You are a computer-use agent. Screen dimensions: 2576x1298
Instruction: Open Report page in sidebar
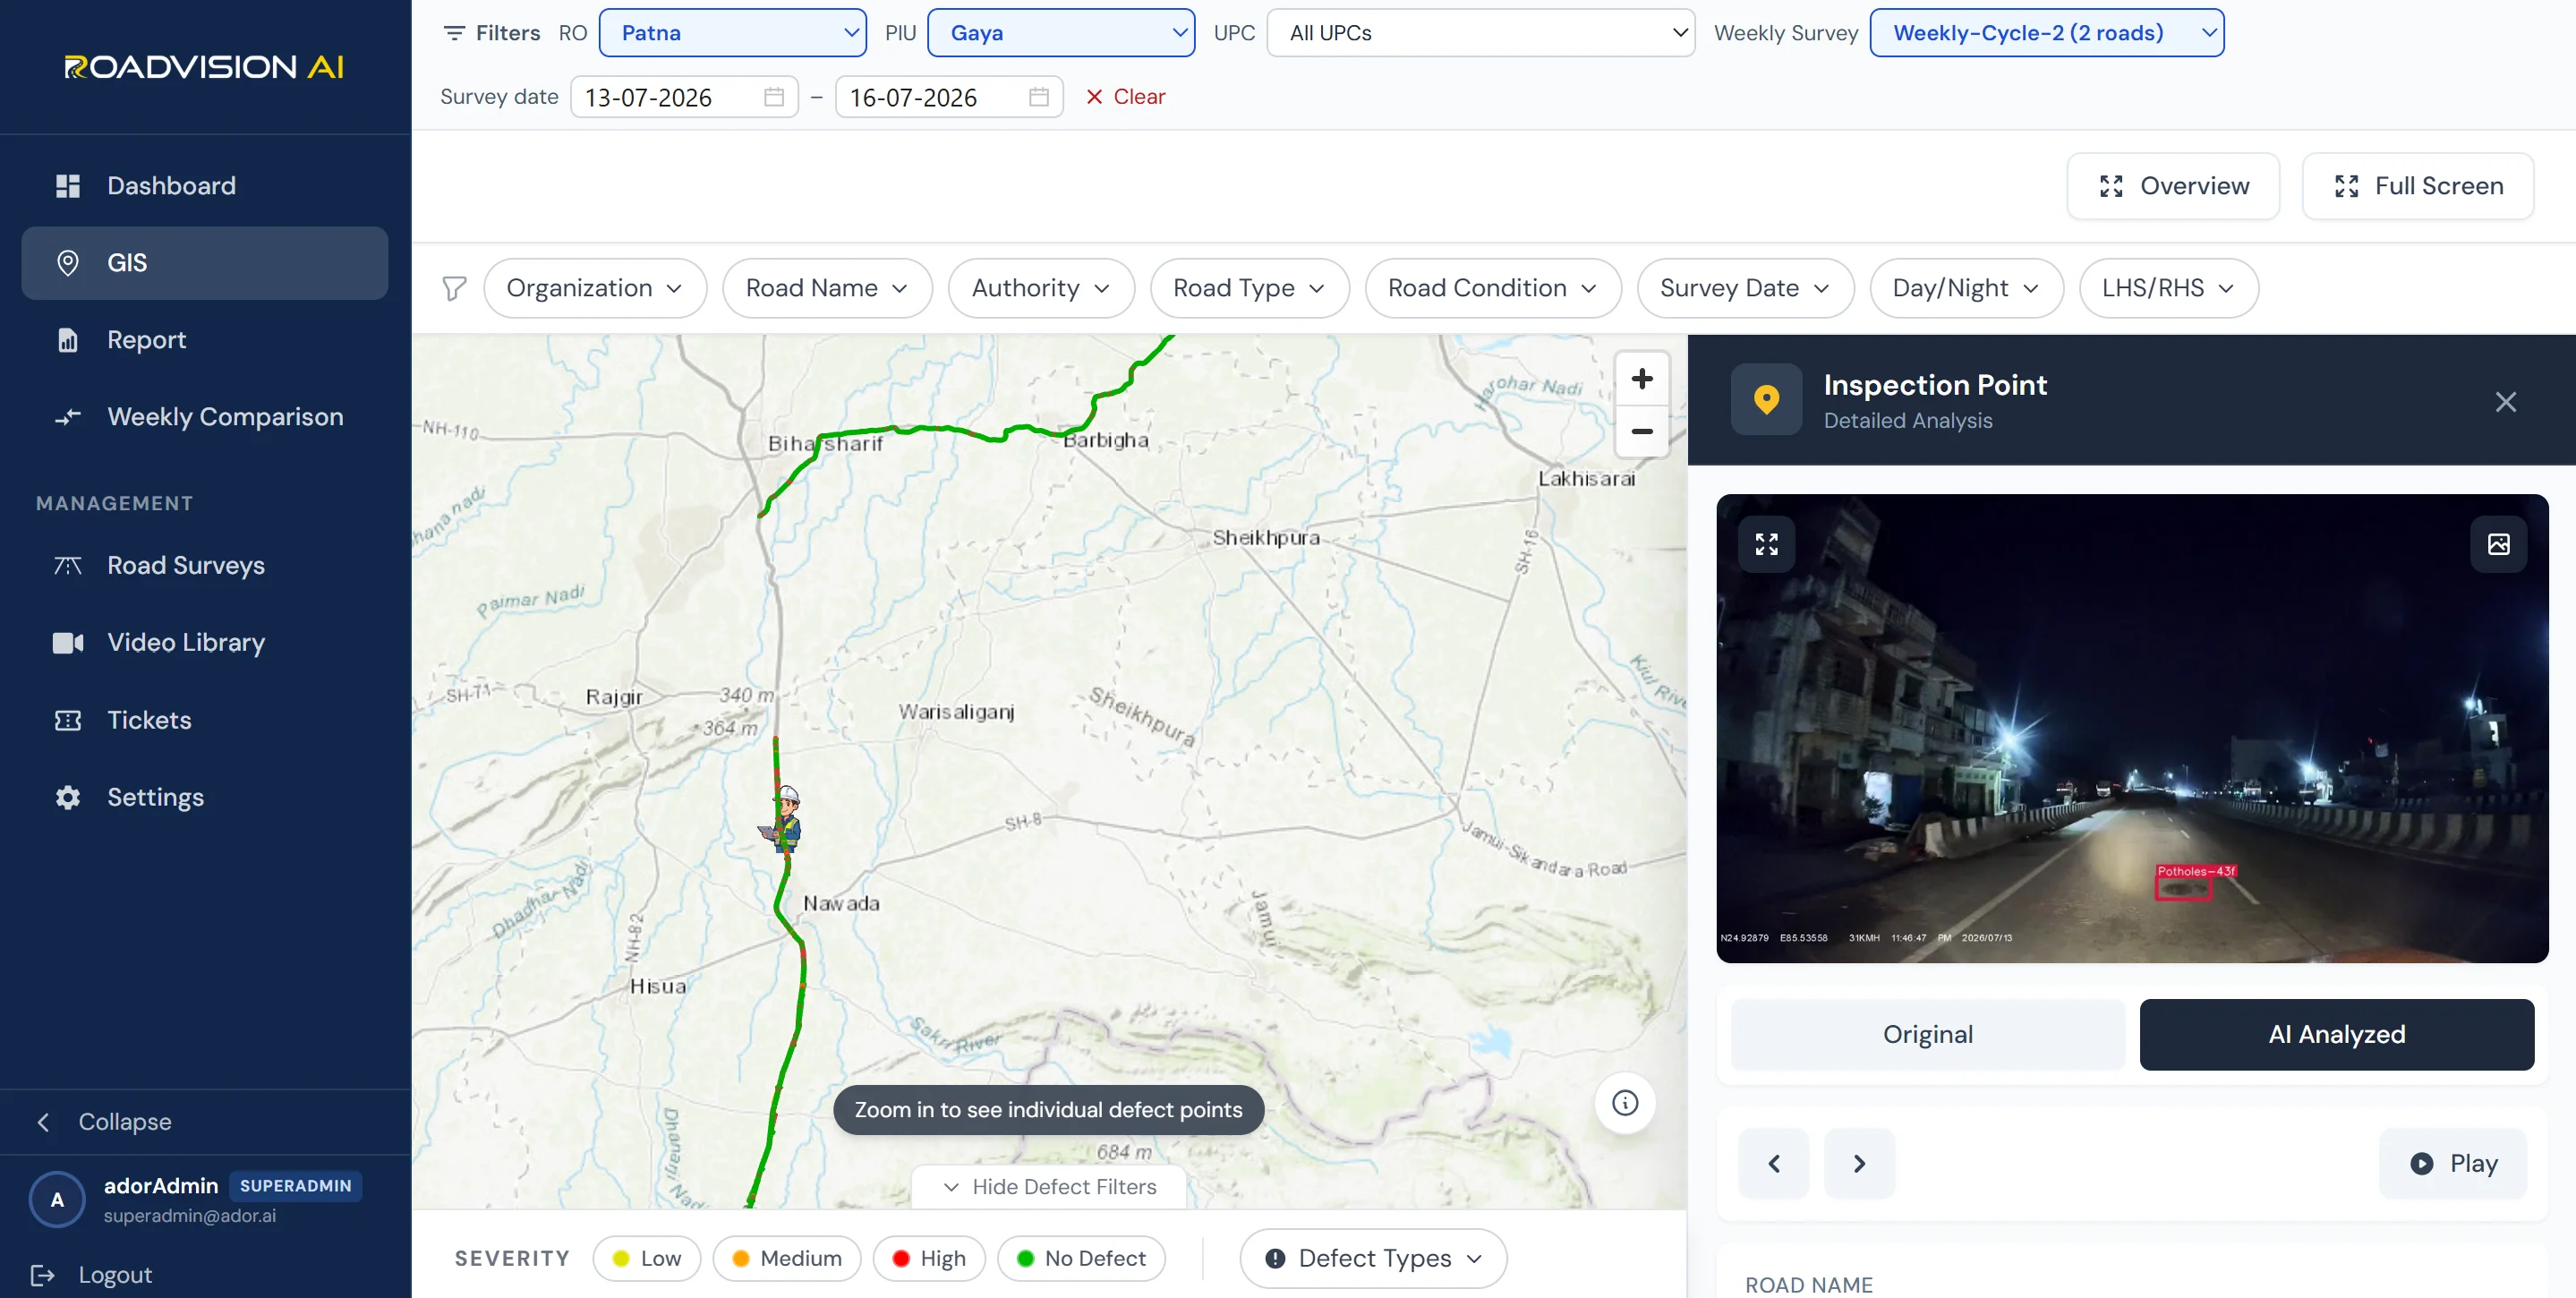coord(205,340)
